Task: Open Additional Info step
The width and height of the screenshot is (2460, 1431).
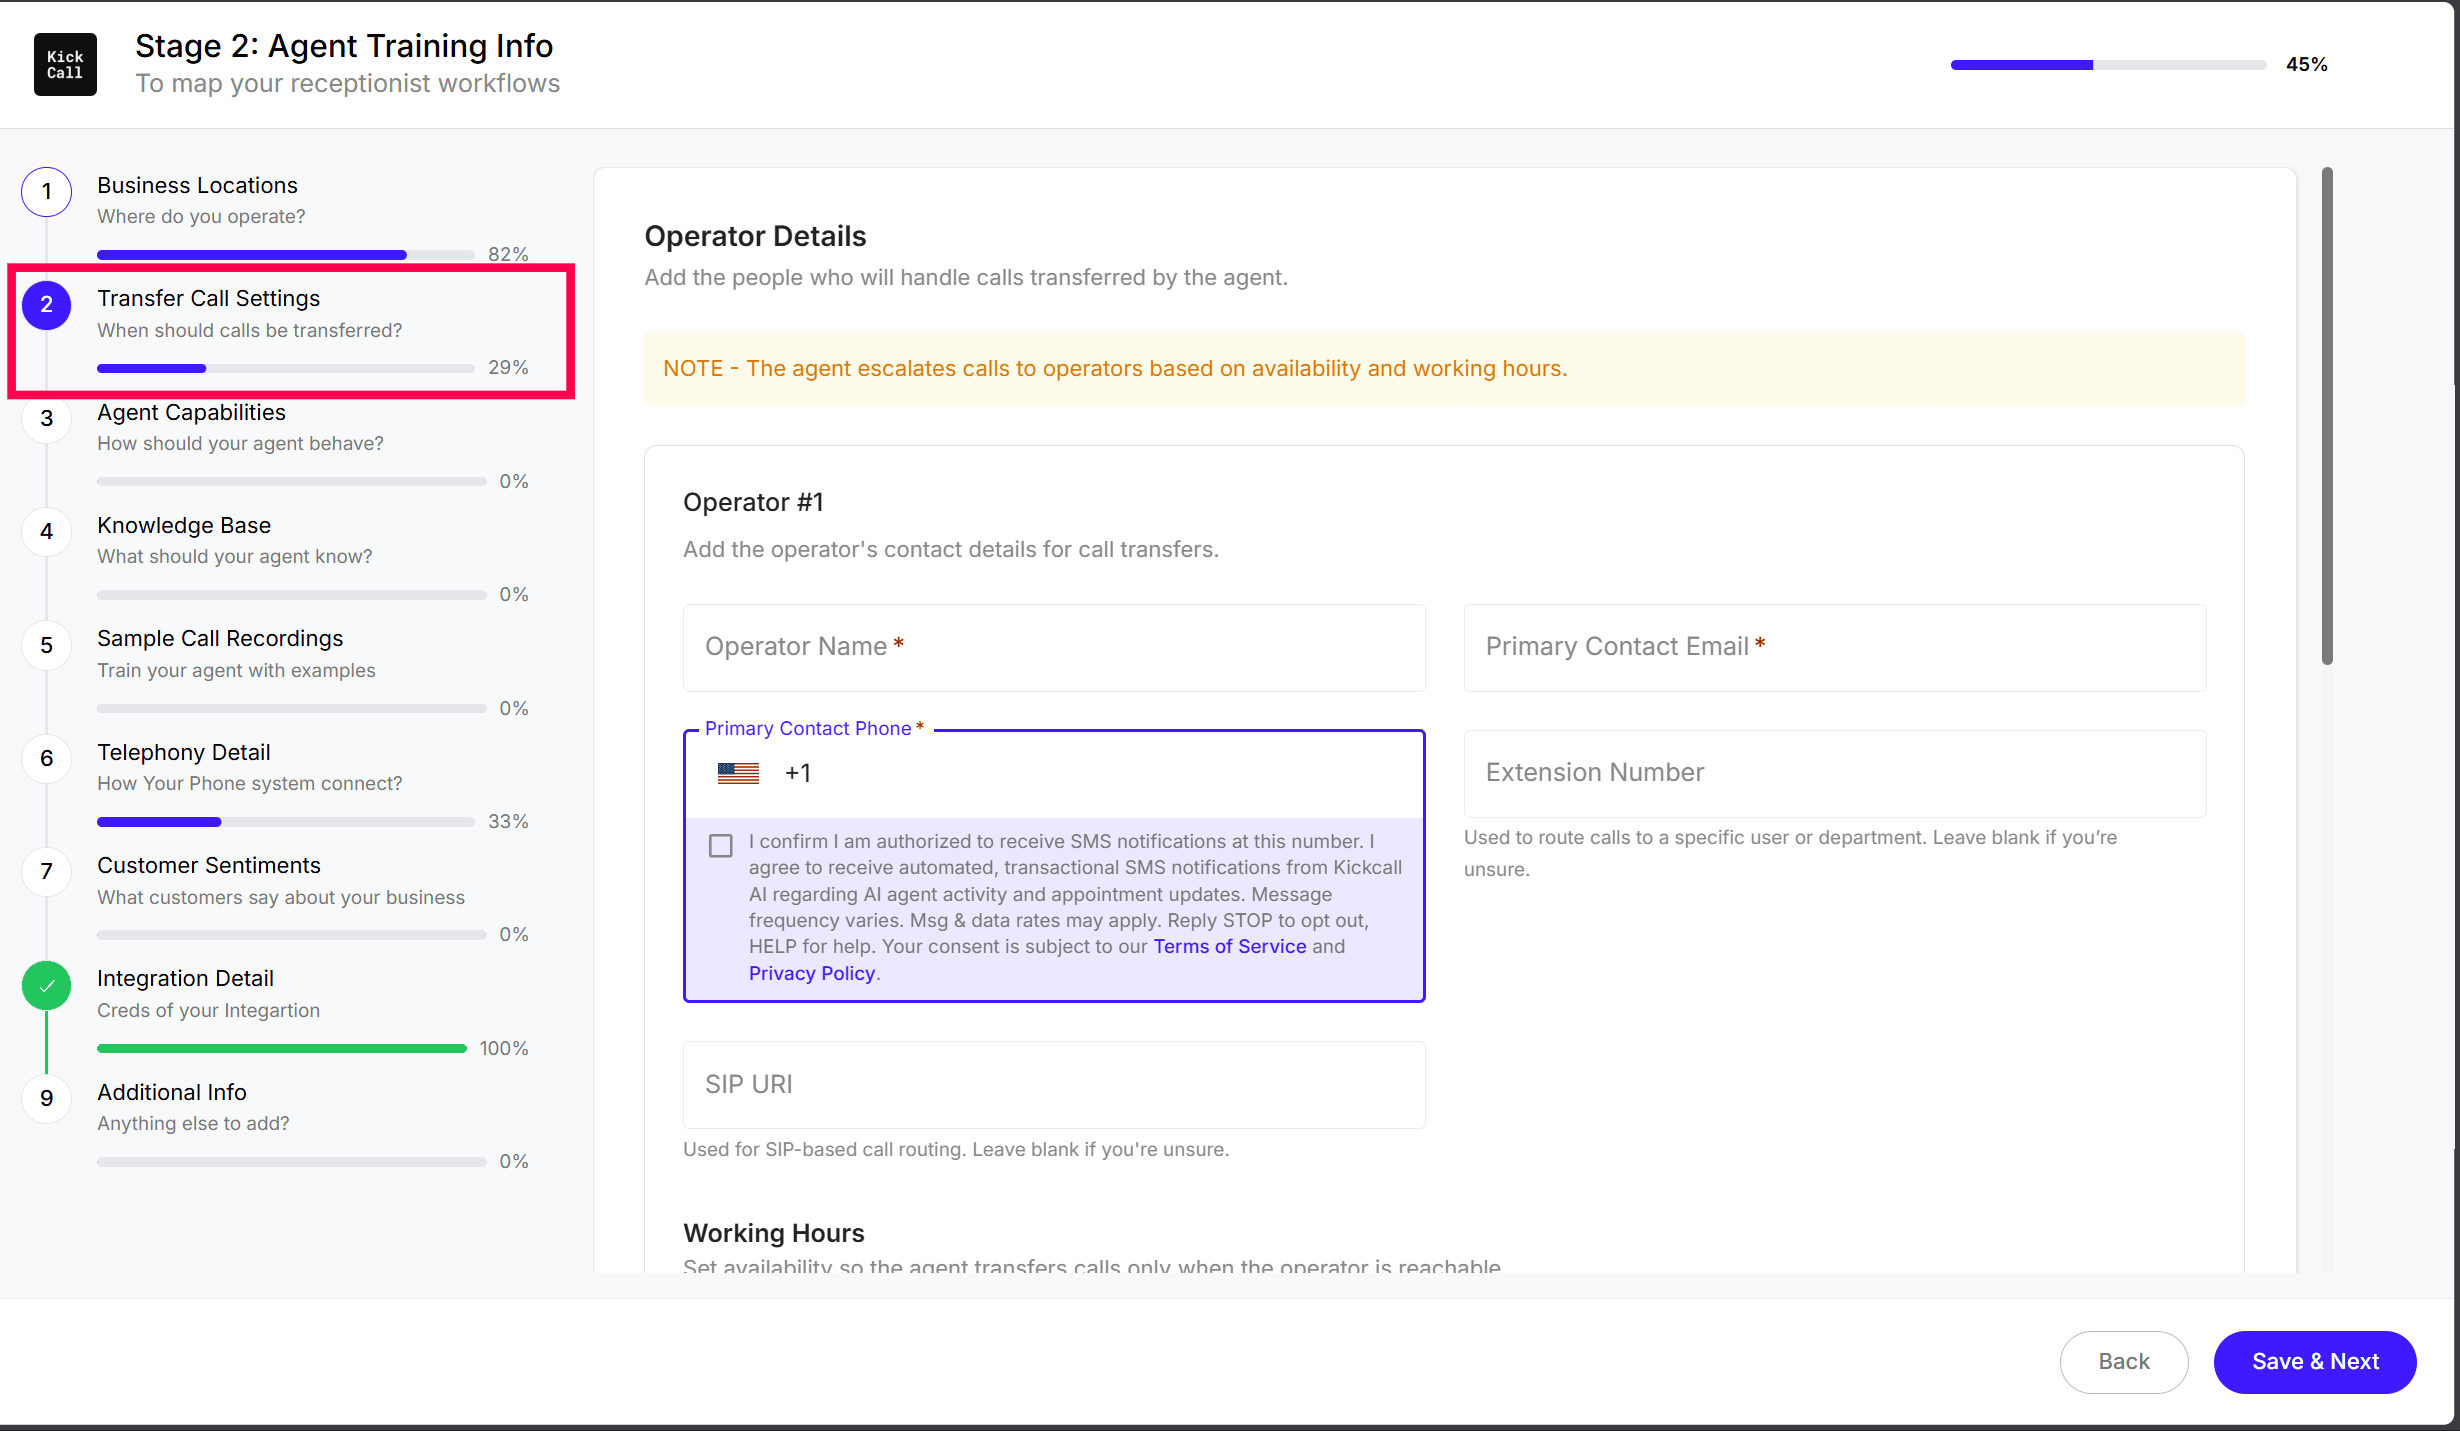Action: click(x=172, y=1092)
